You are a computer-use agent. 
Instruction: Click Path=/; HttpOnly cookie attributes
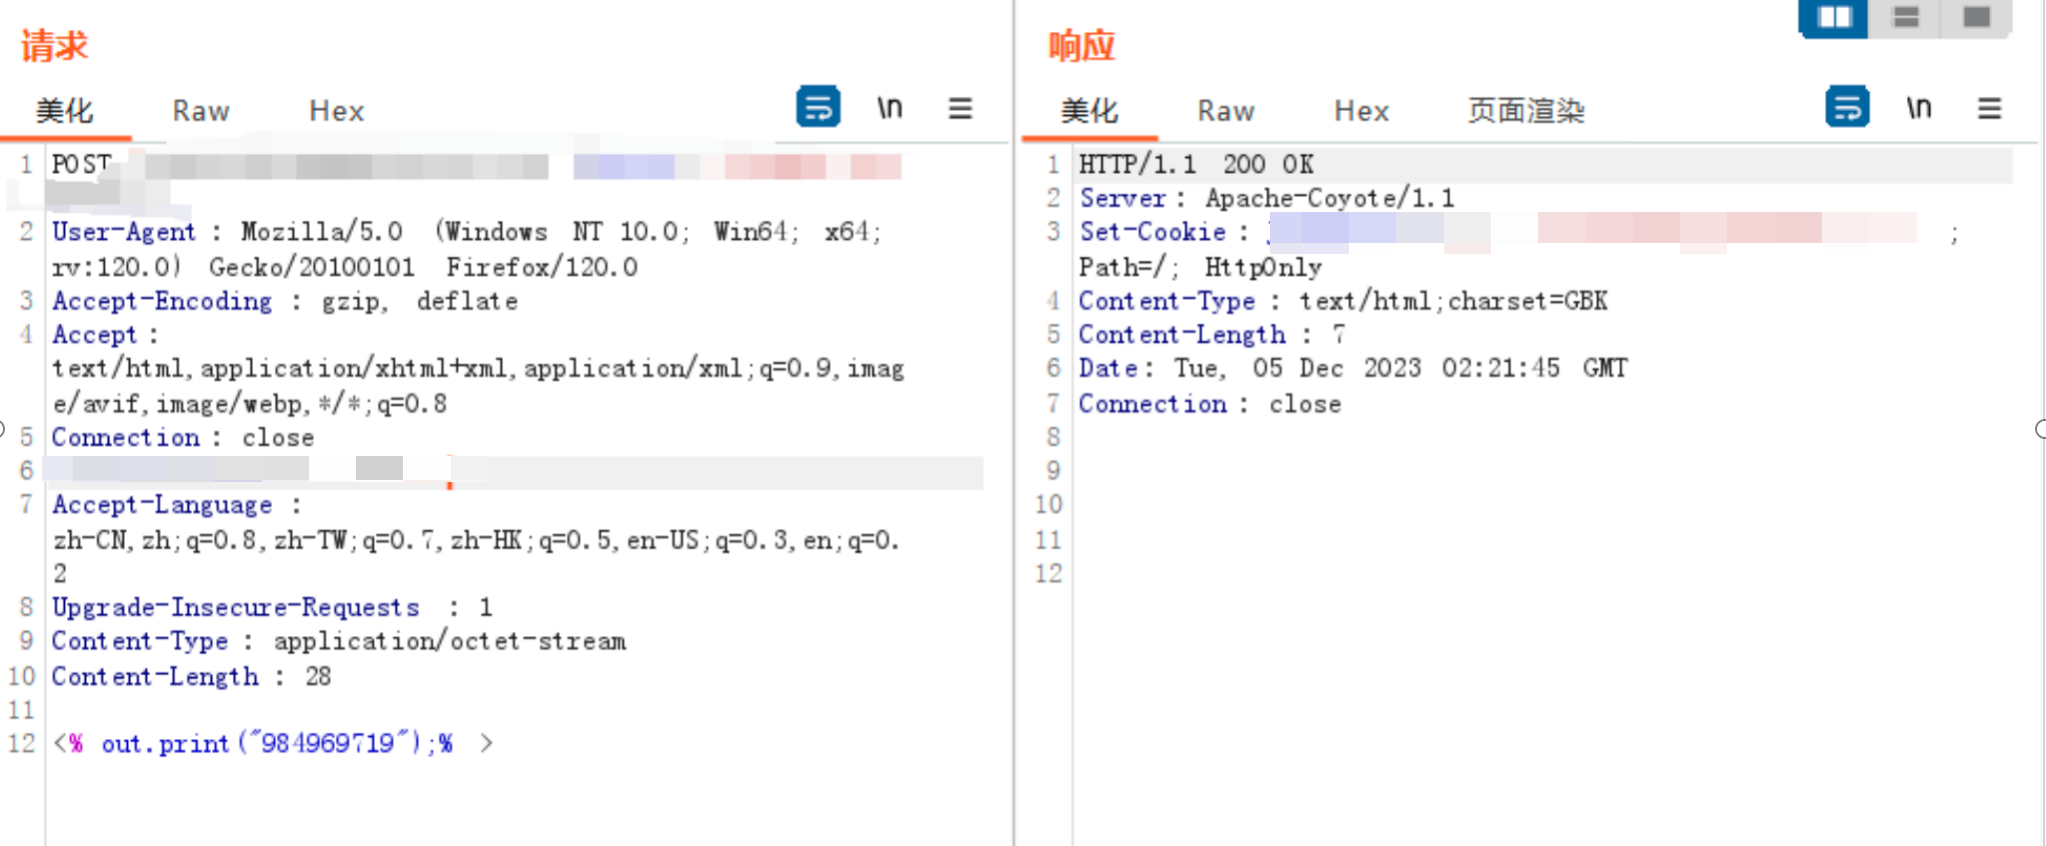1200,268
